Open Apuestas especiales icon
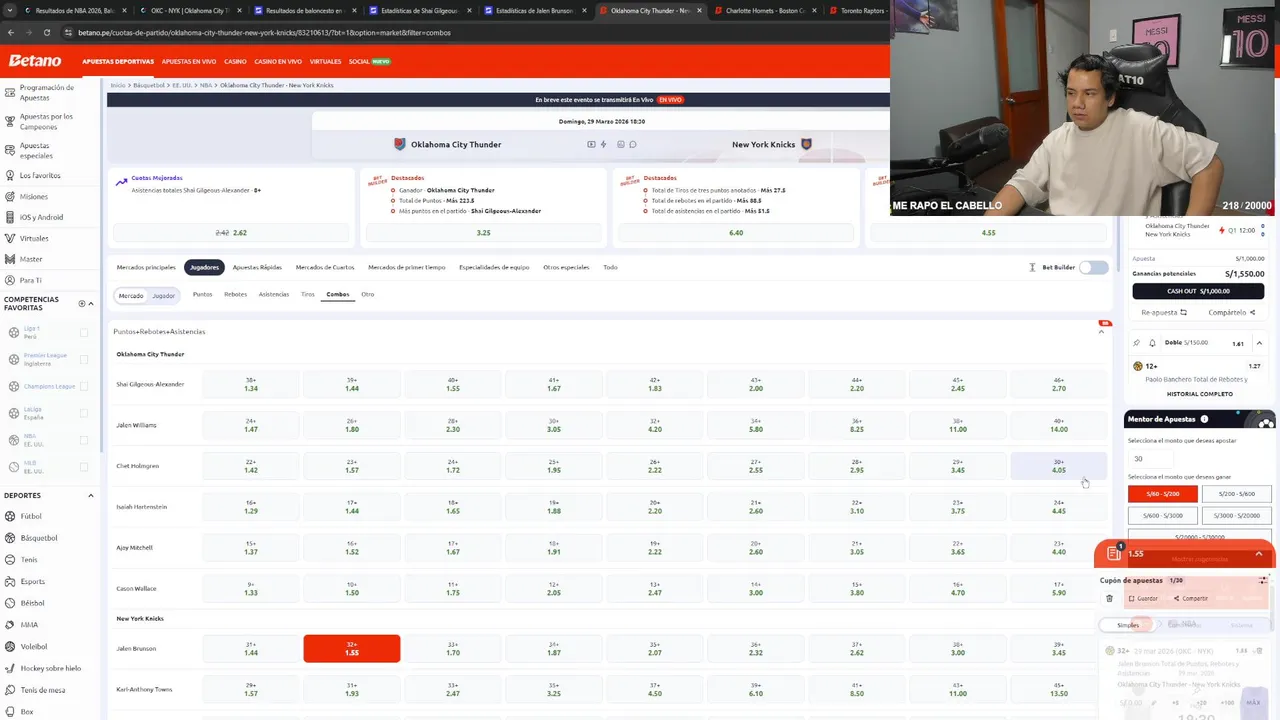Viewport: 1280px width, 720px height. click(x=10, y=150)
